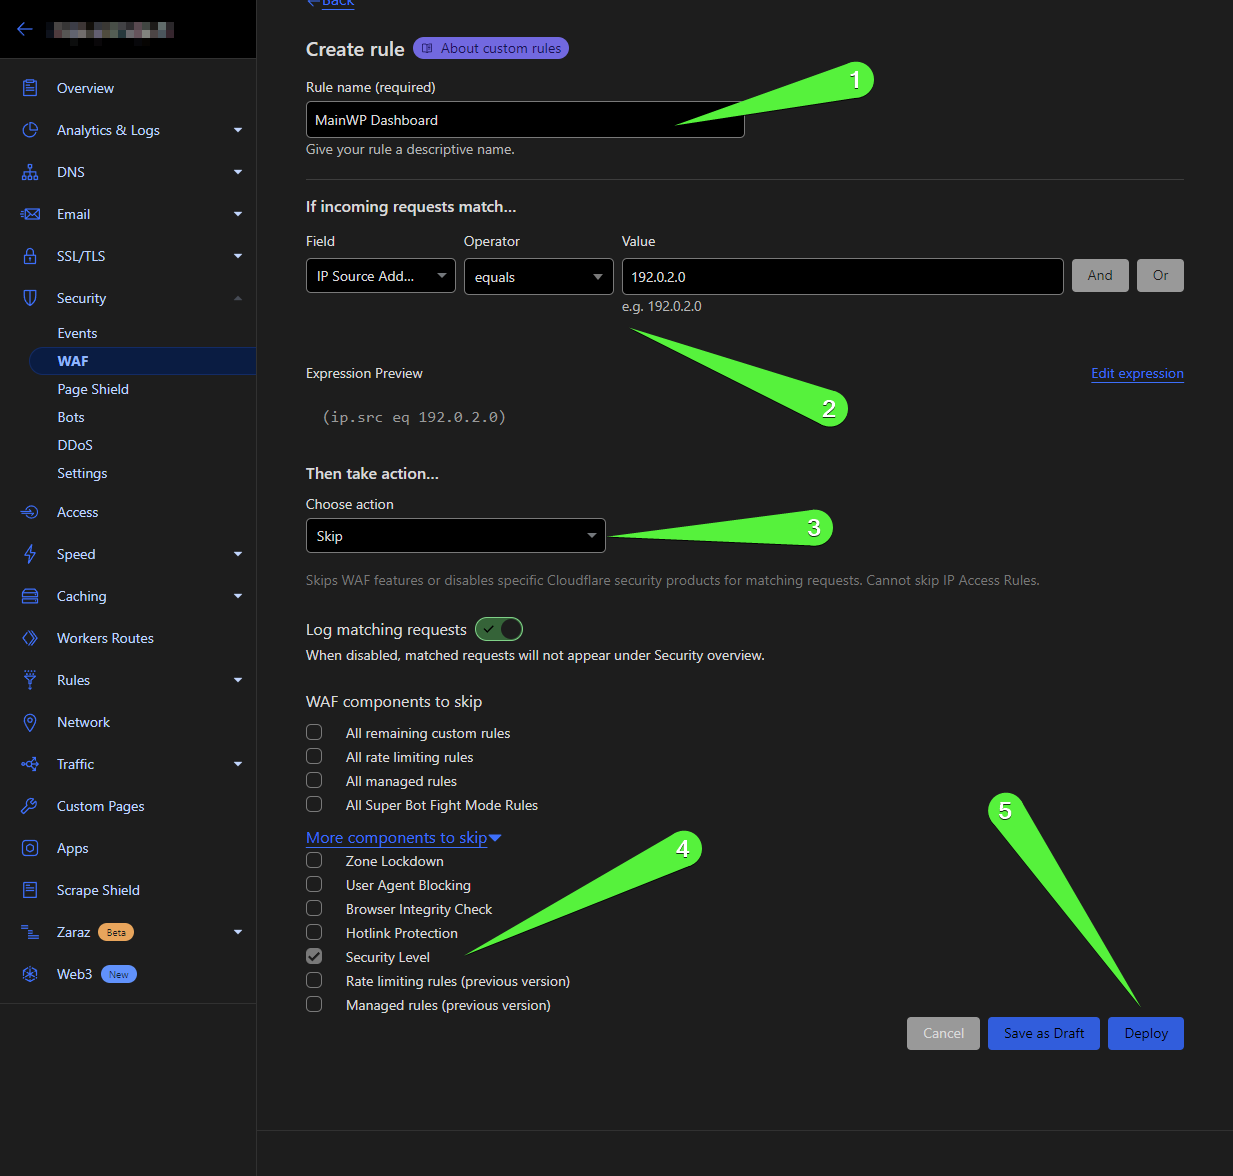Click the SSL/TLS padlock icon

tap(28, 256)
